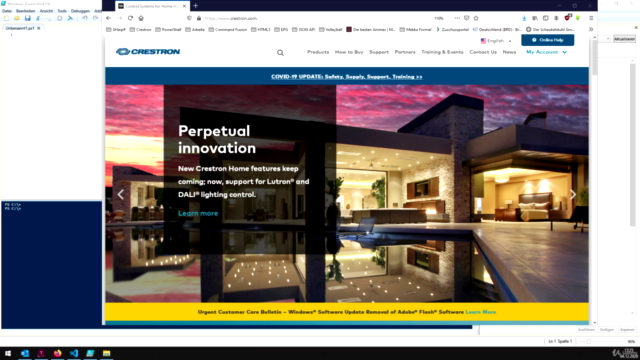Screen dimensions: 640x360
Task: Go to next hero slide arrow
Action: 573,194
